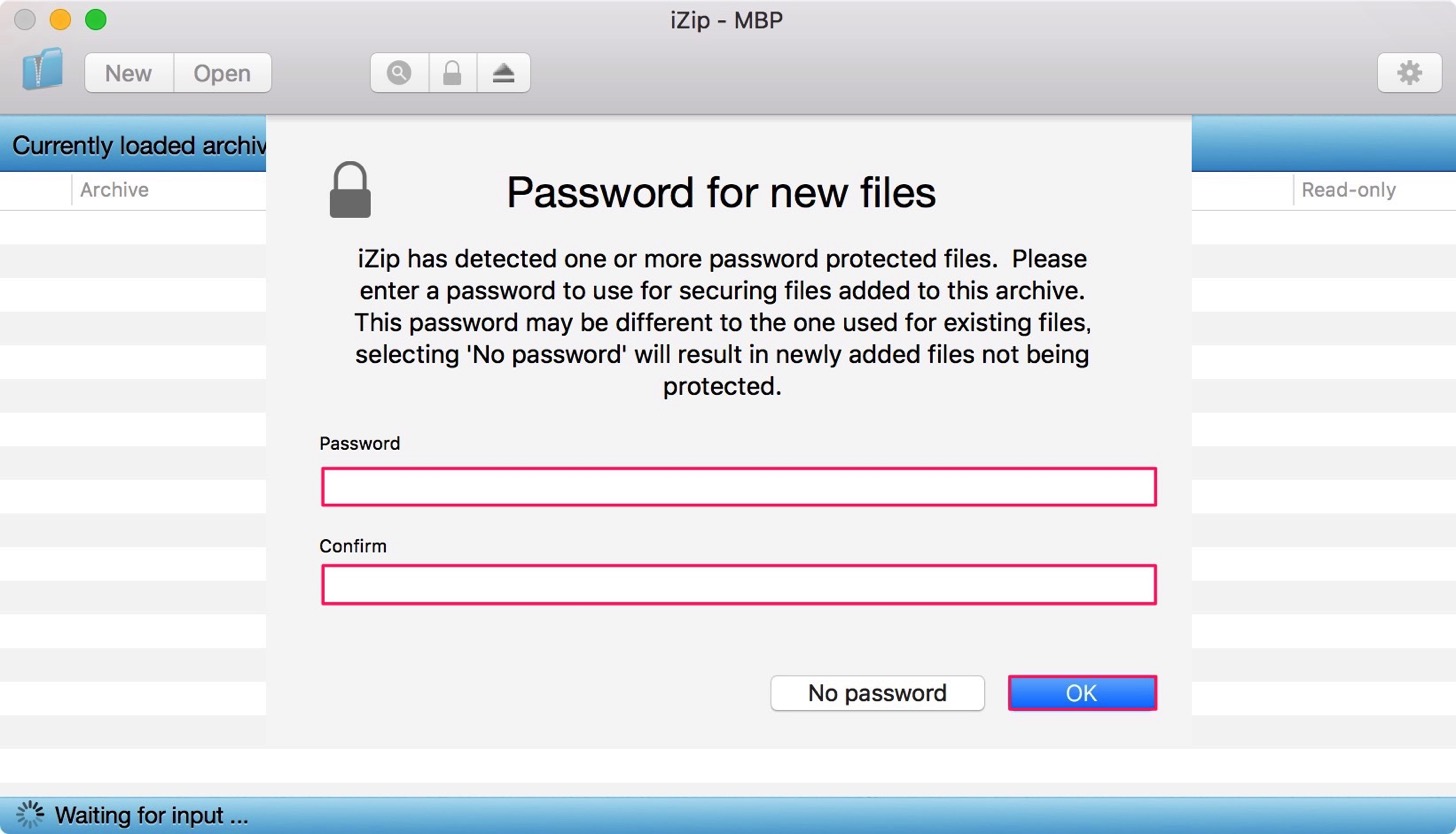Click the green zoom window button
The width and height of the screenshot is (1456, 834).
(95, 19)
